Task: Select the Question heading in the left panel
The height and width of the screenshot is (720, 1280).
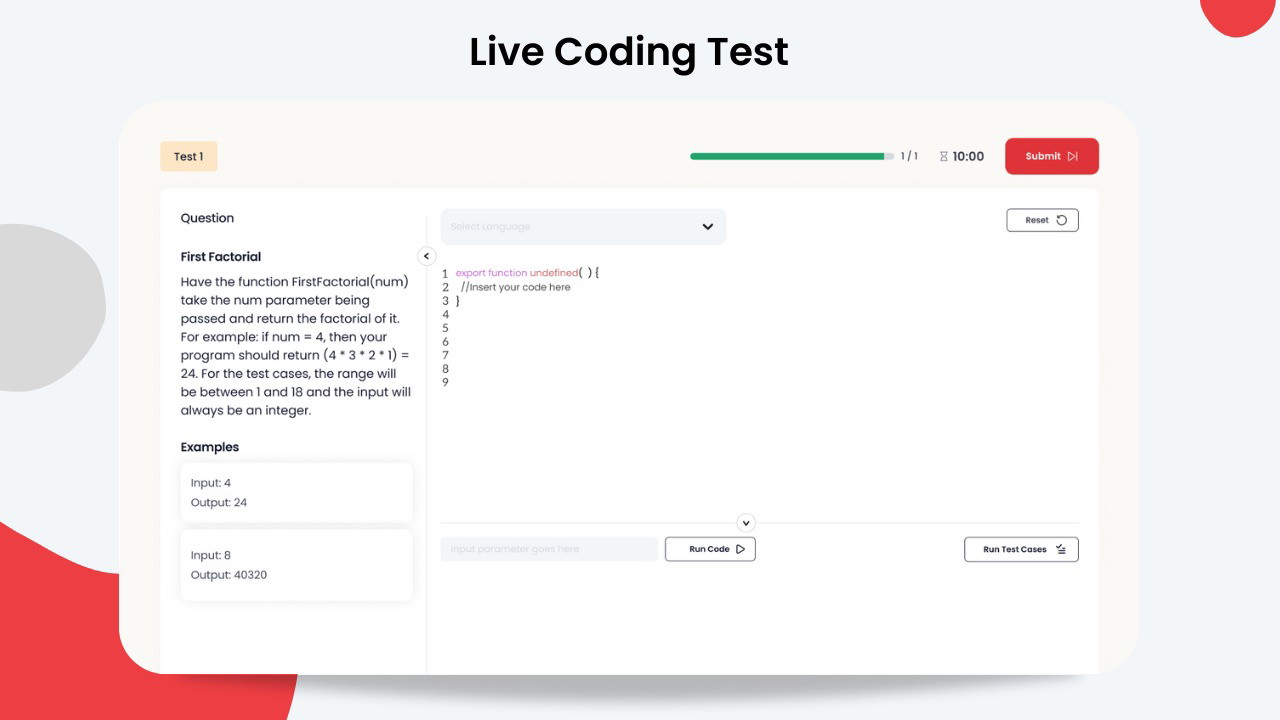Action: coord(207,218)
